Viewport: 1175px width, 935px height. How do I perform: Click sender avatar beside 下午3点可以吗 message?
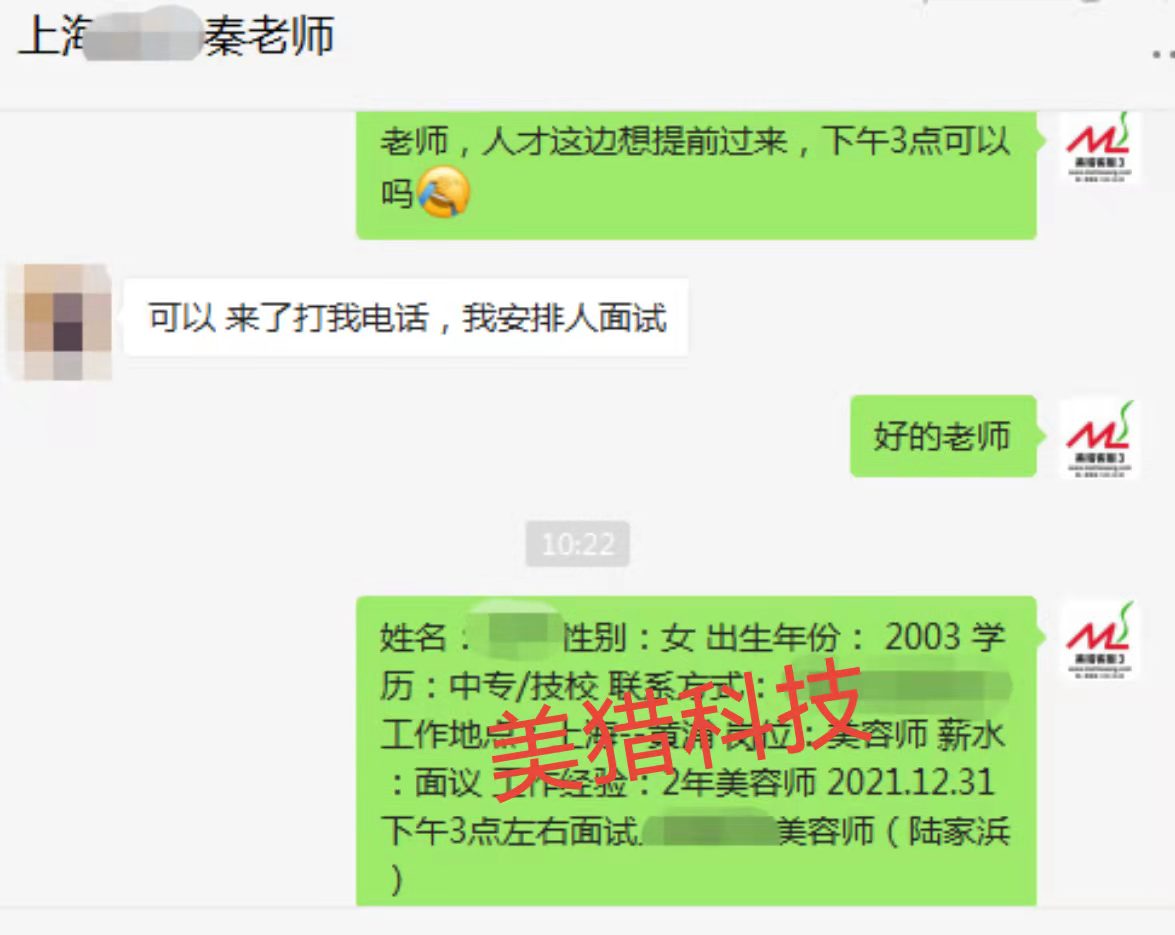(x=1099, y=148)
